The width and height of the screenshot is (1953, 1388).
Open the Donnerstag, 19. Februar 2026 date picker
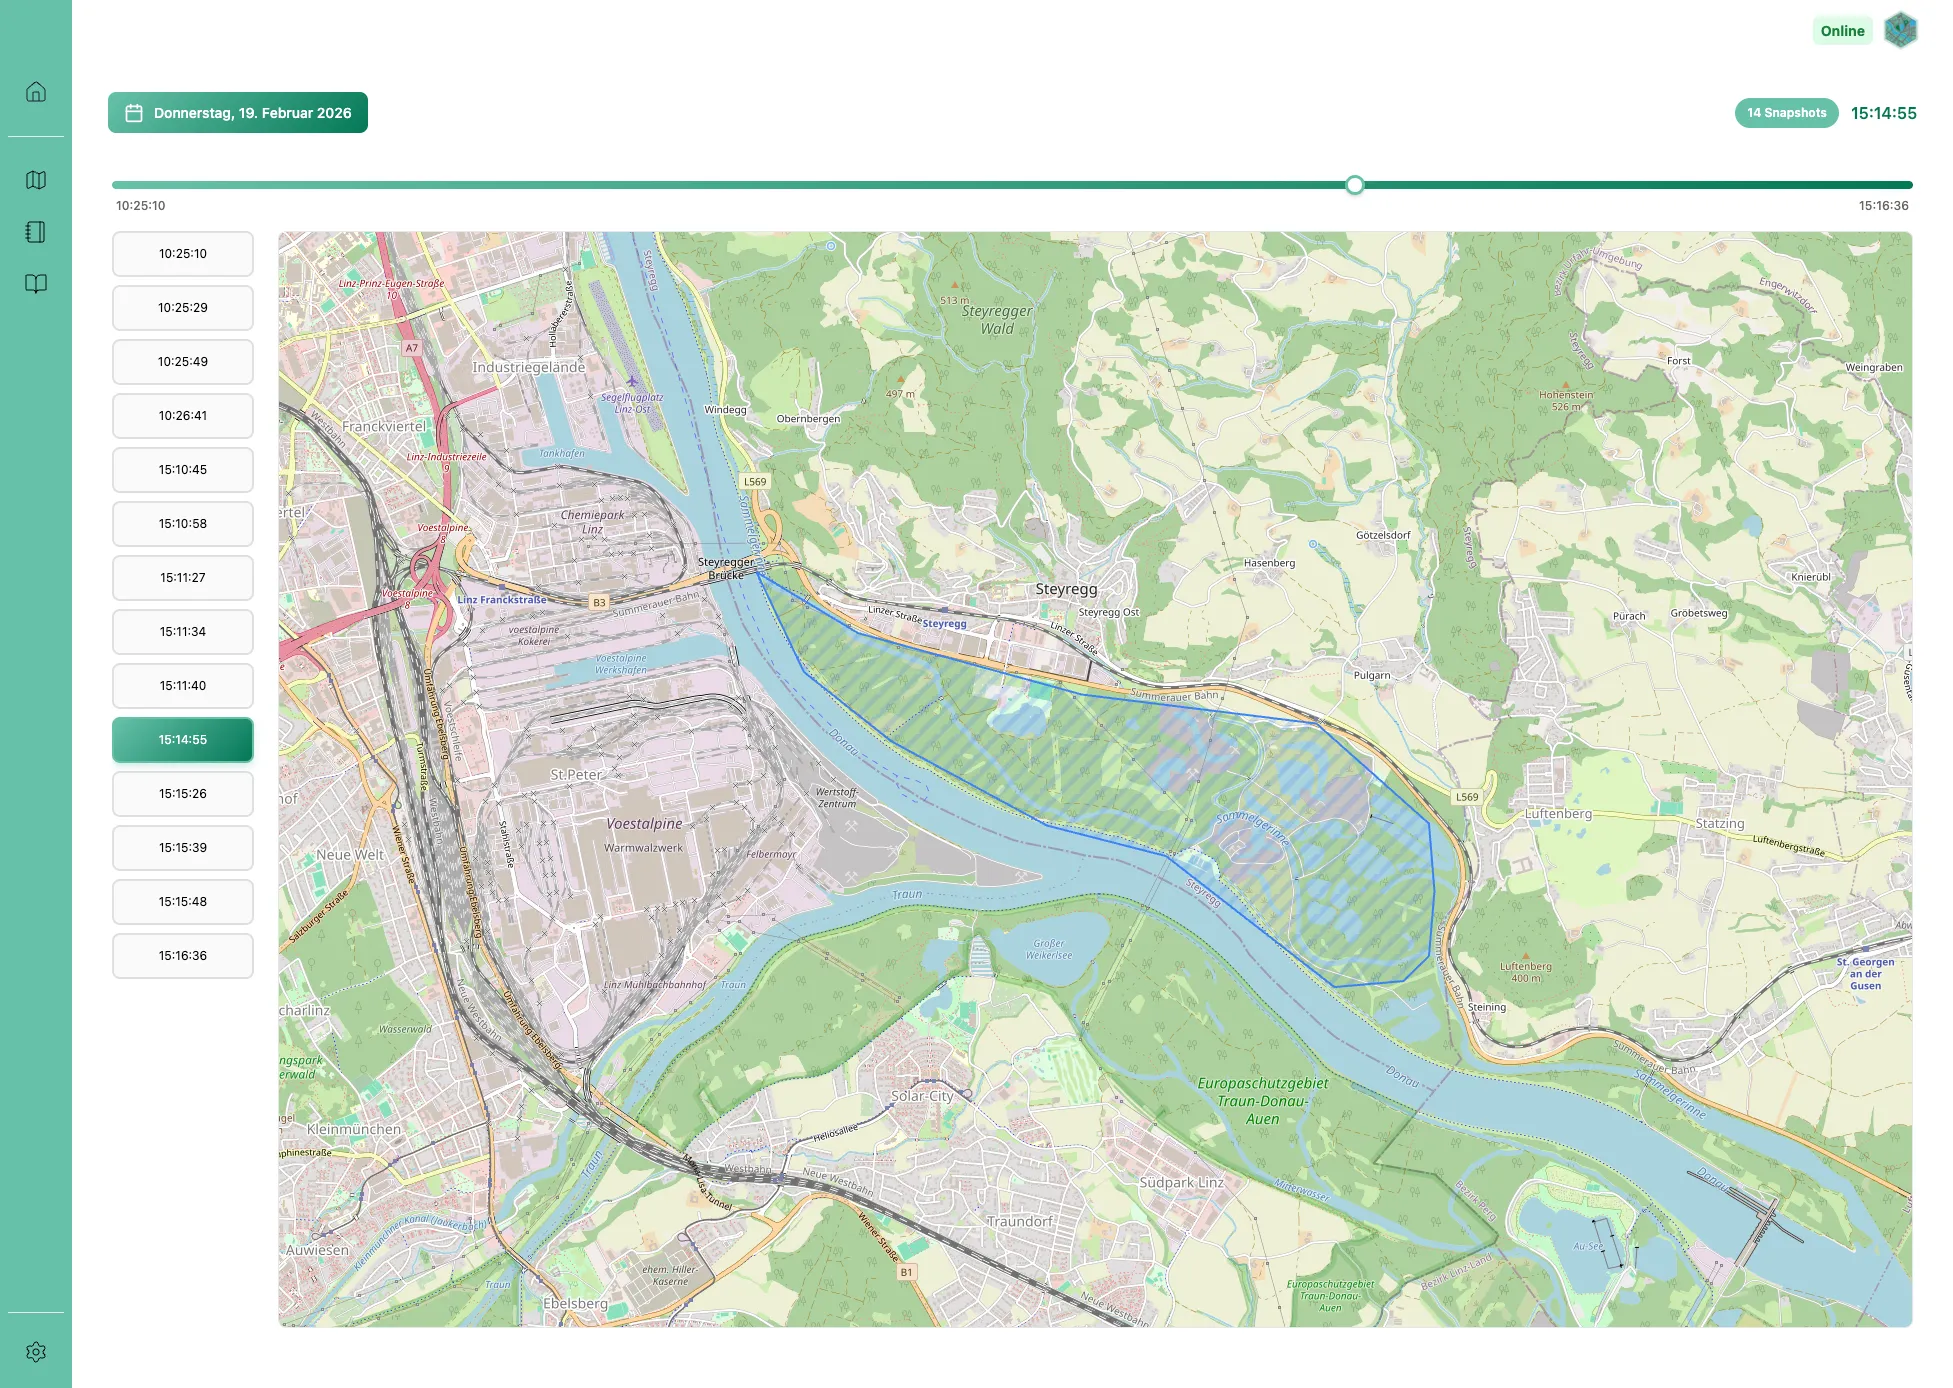coord(238,113)
